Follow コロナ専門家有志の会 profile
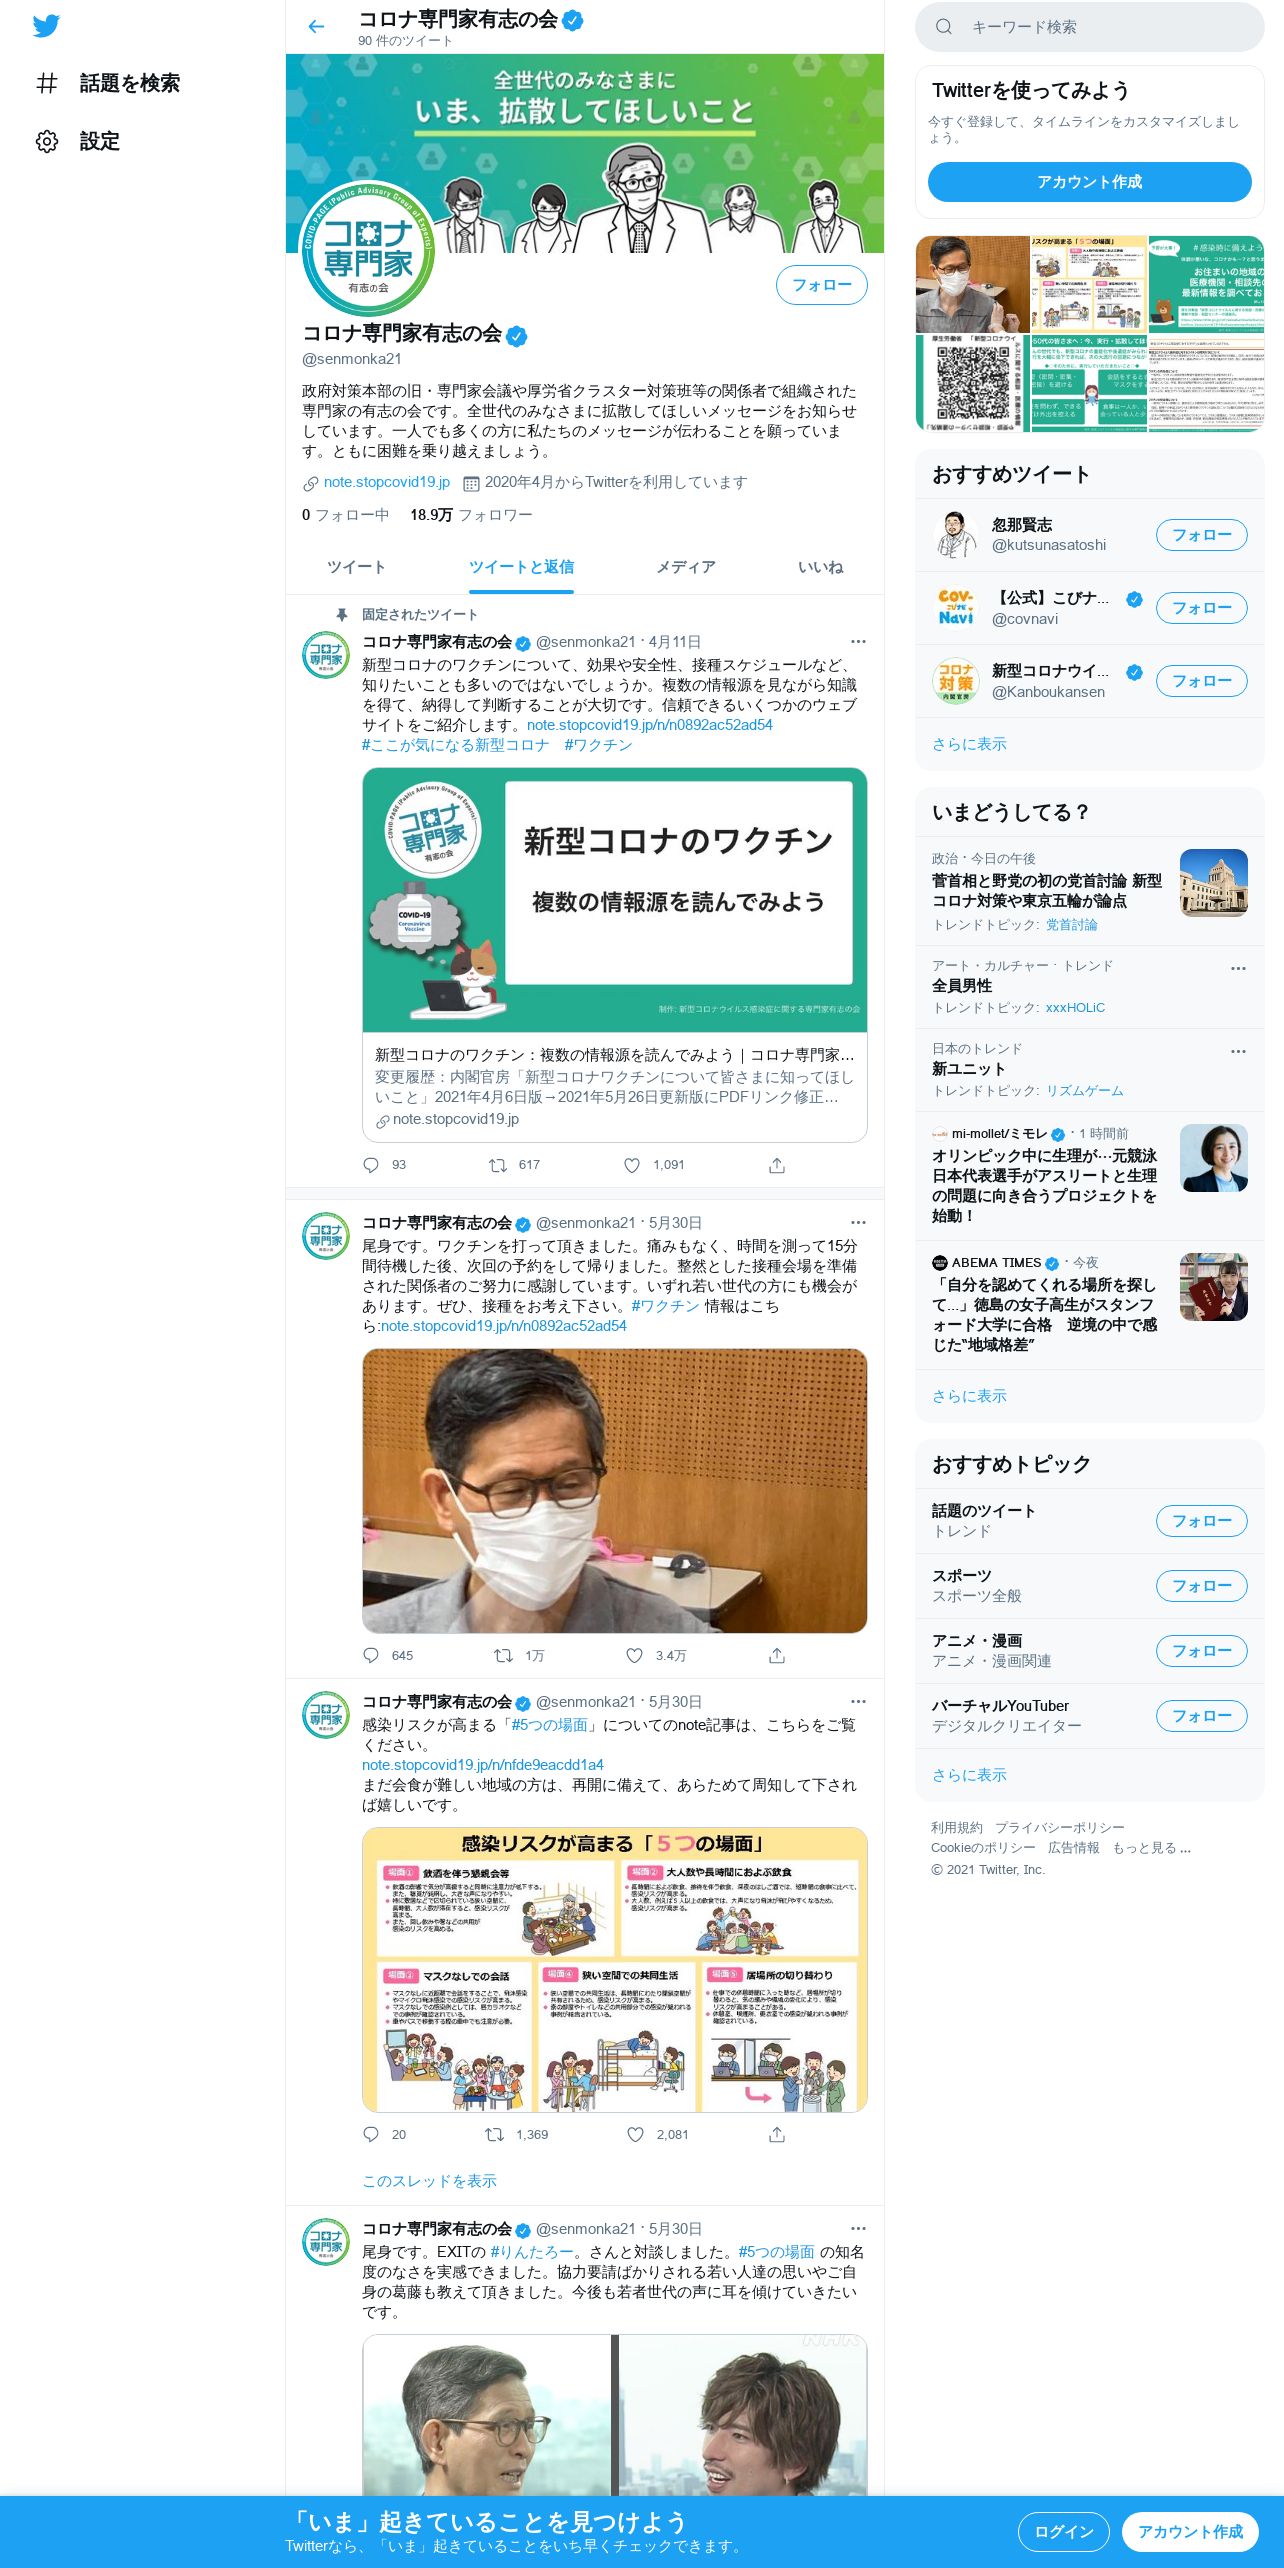This screenshot has width=1284, height=2568. (822, 285)
